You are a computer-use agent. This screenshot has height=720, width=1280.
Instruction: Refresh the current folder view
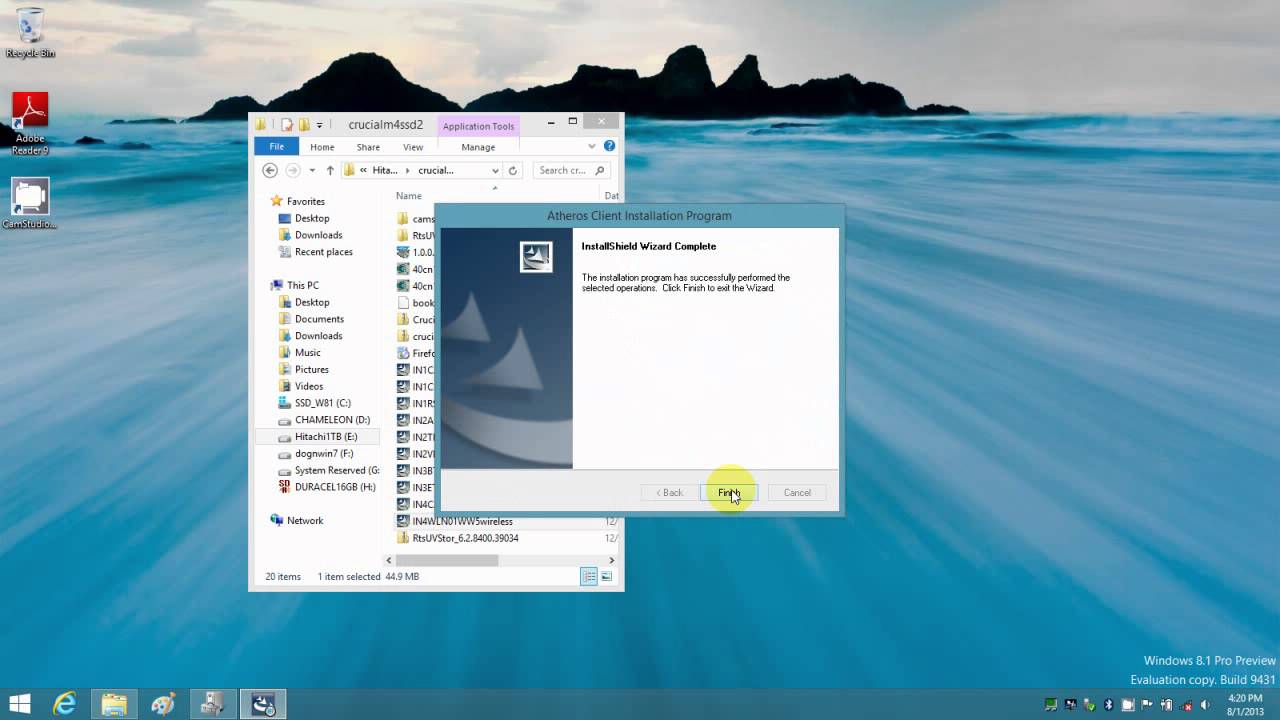click(x=513, y=170)
